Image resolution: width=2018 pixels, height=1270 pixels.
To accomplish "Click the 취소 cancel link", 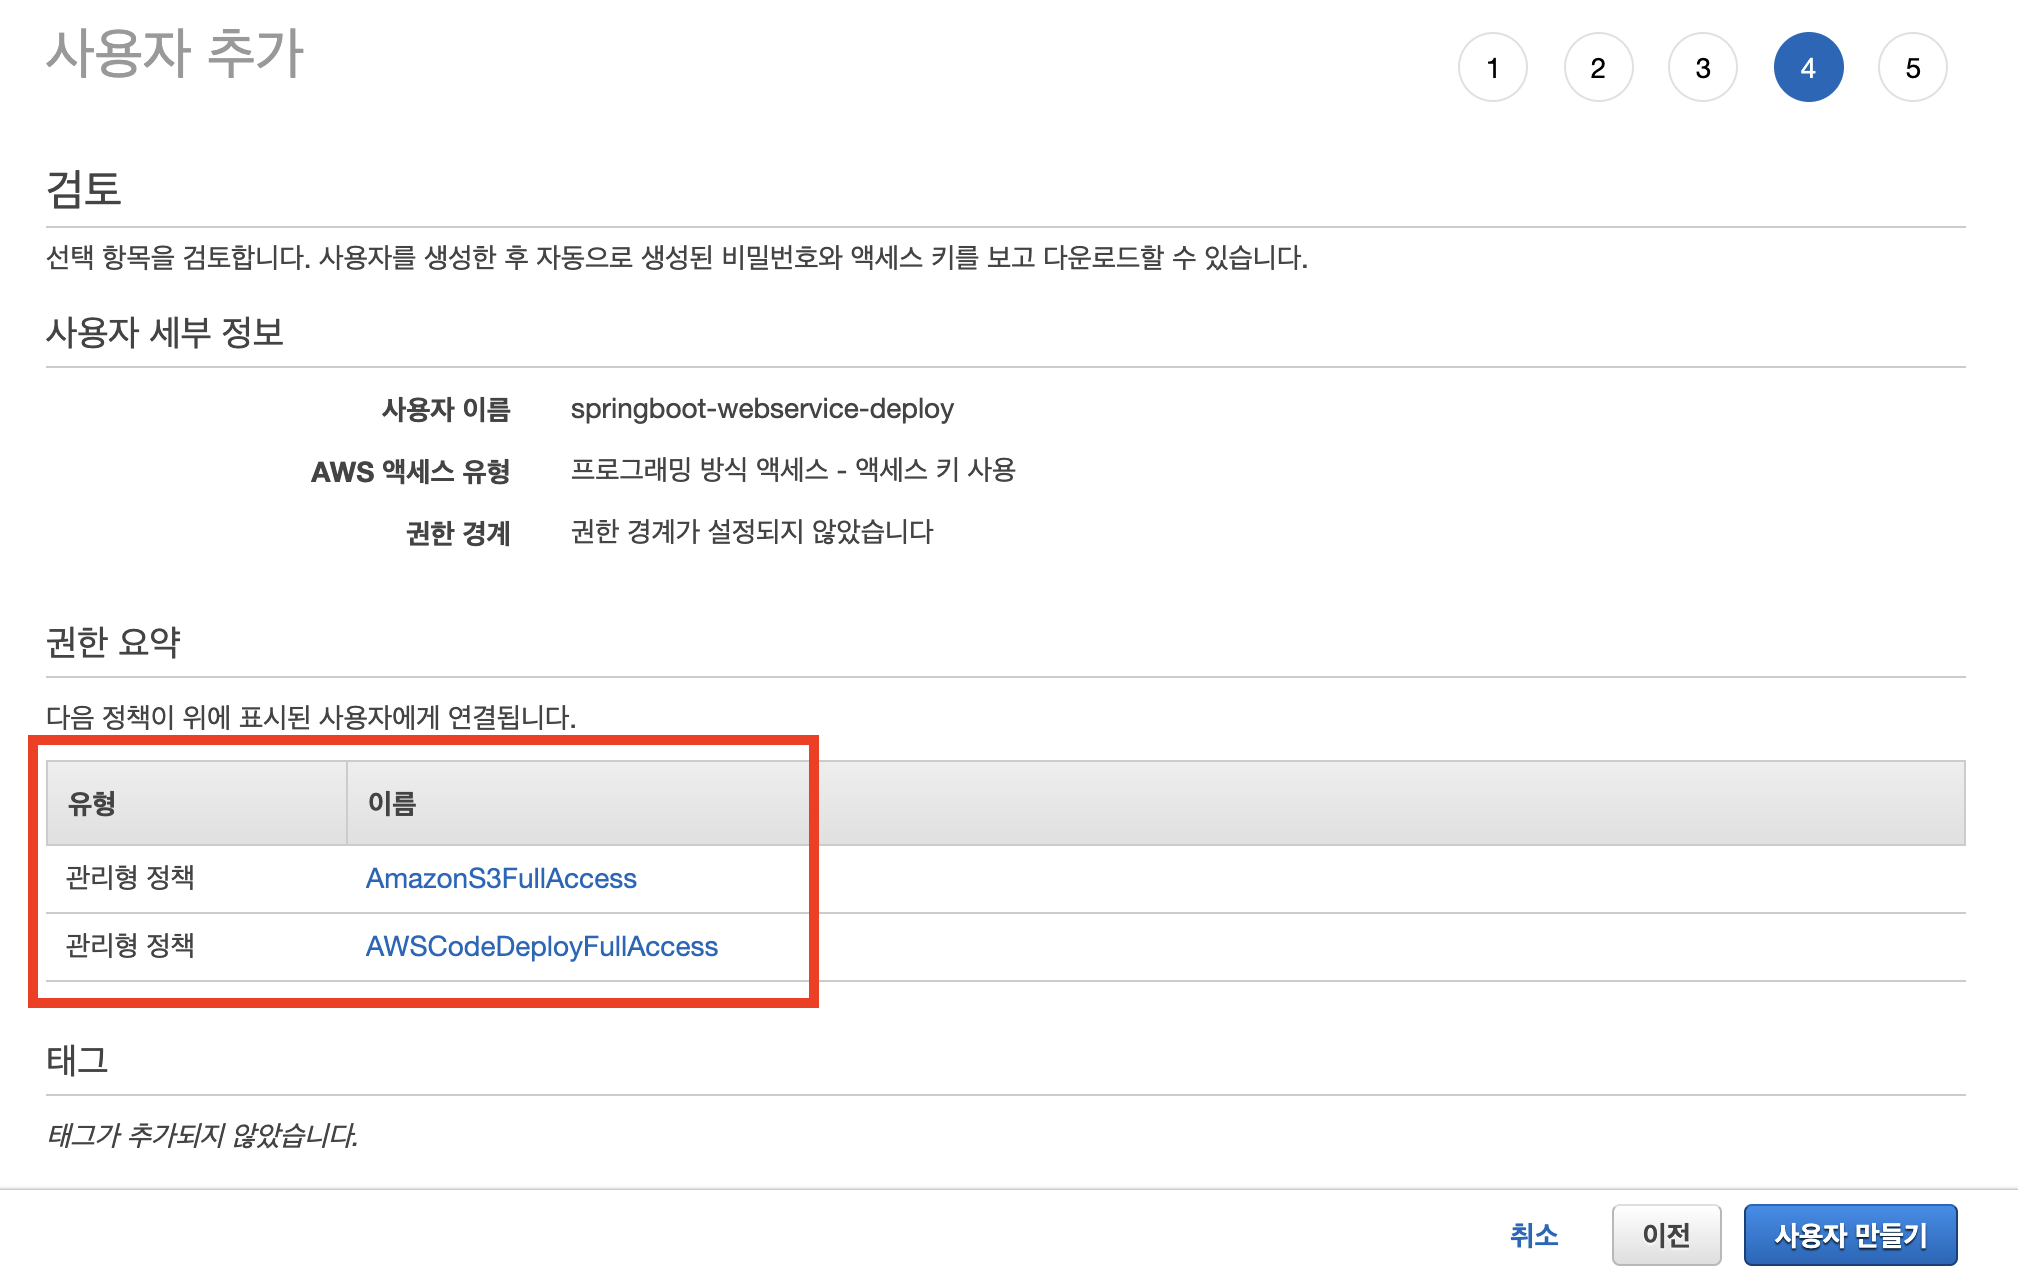I will [1533, 1235].
